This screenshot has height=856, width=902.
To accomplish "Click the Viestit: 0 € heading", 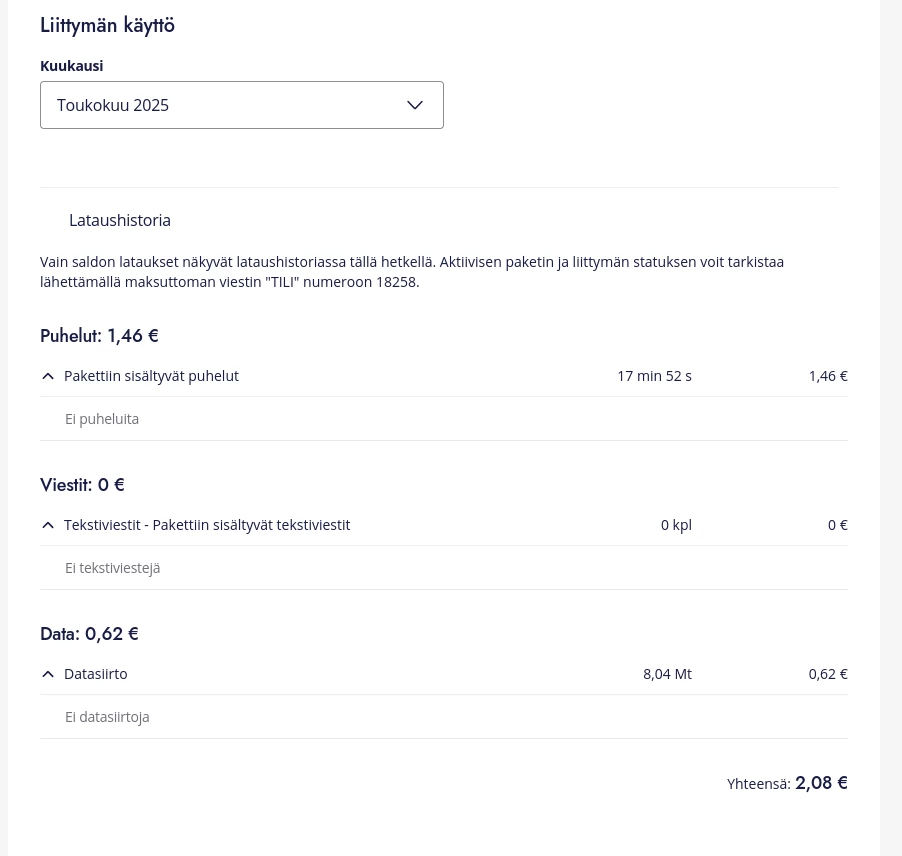I will click(82, 485).
